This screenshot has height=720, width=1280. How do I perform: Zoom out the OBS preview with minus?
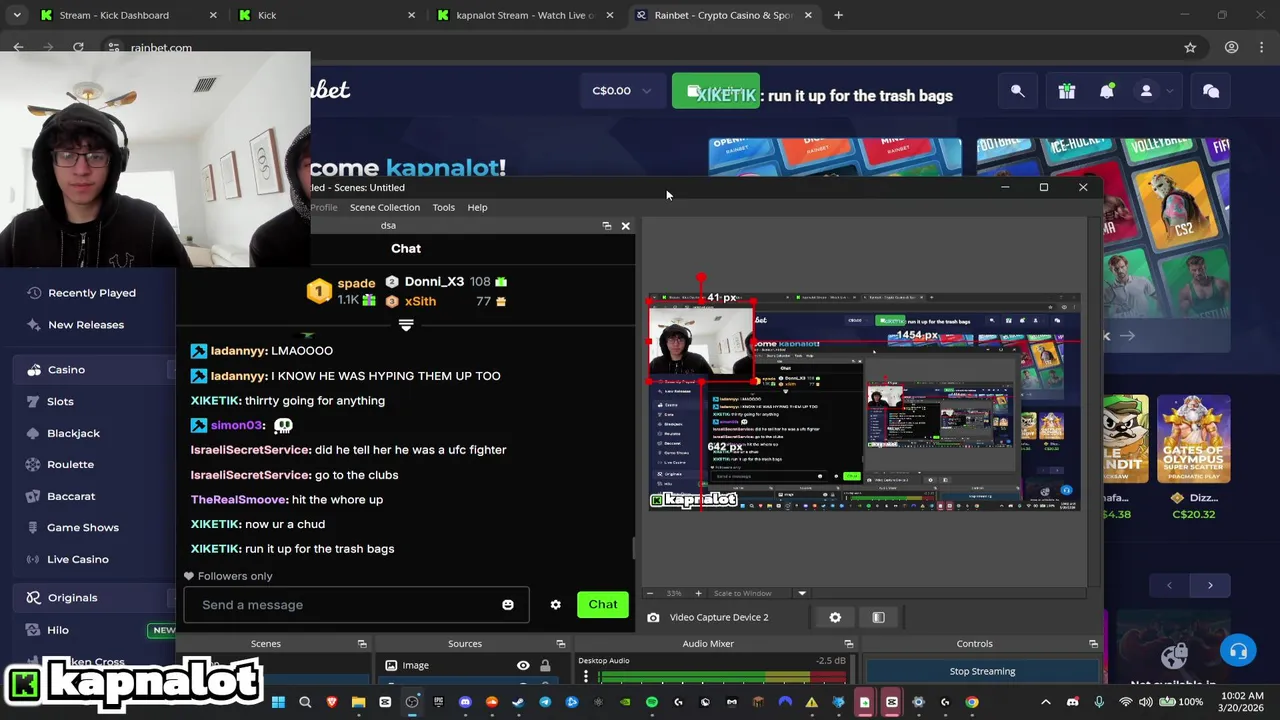tap(650, 593)
